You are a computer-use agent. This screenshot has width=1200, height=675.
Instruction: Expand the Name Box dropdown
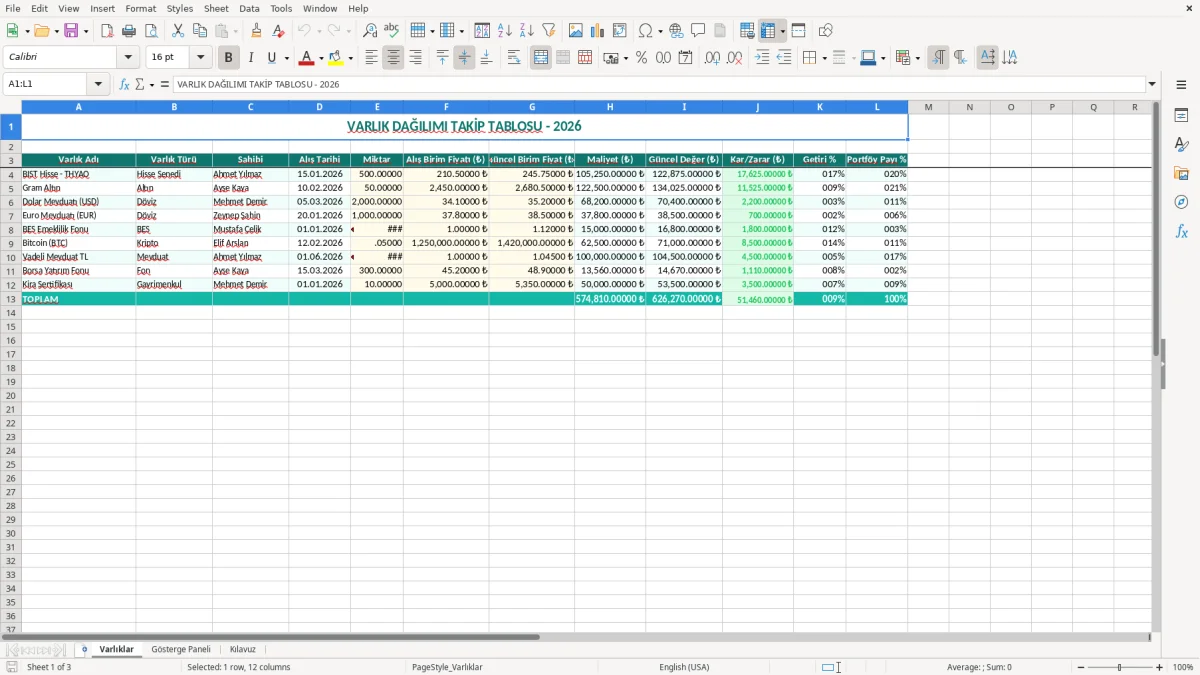coord(99,85)
